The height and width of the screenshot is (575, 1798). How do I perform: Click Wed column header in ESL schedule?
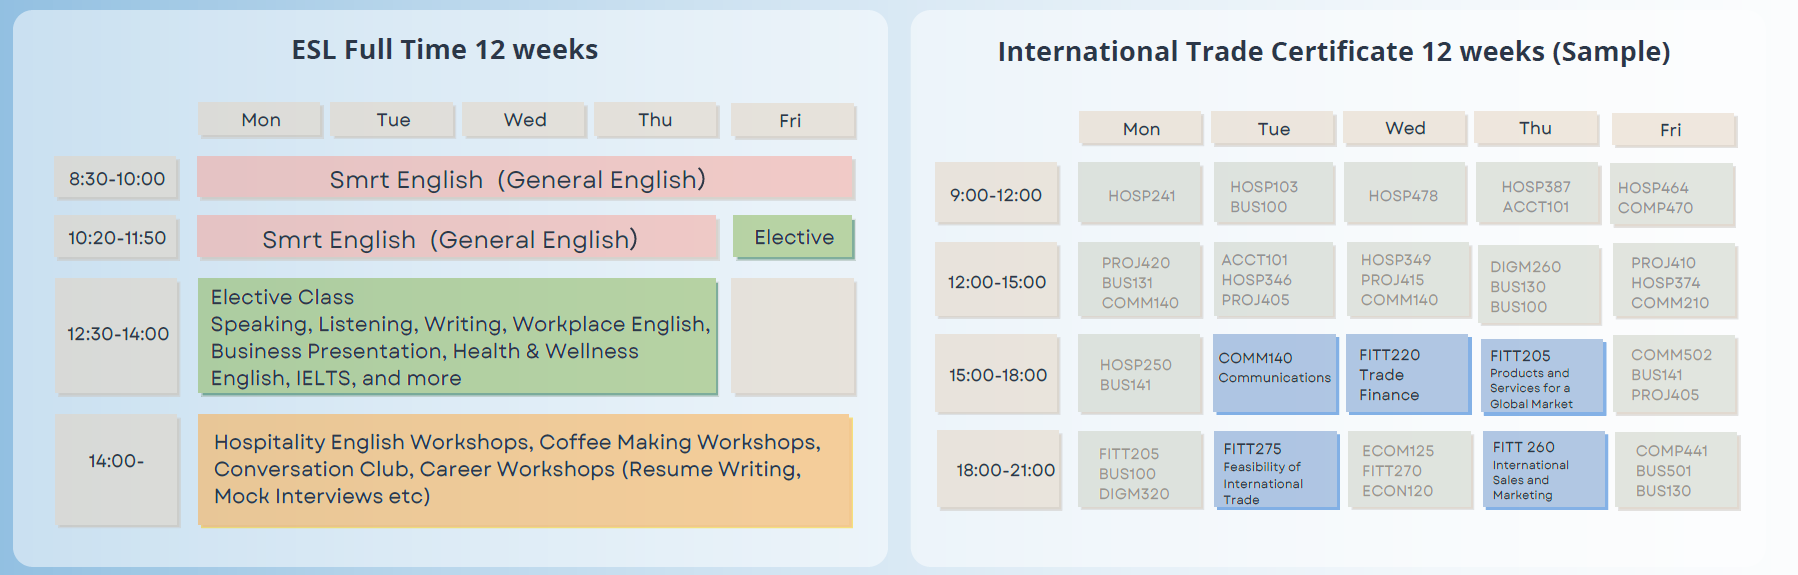pos(524,120)
